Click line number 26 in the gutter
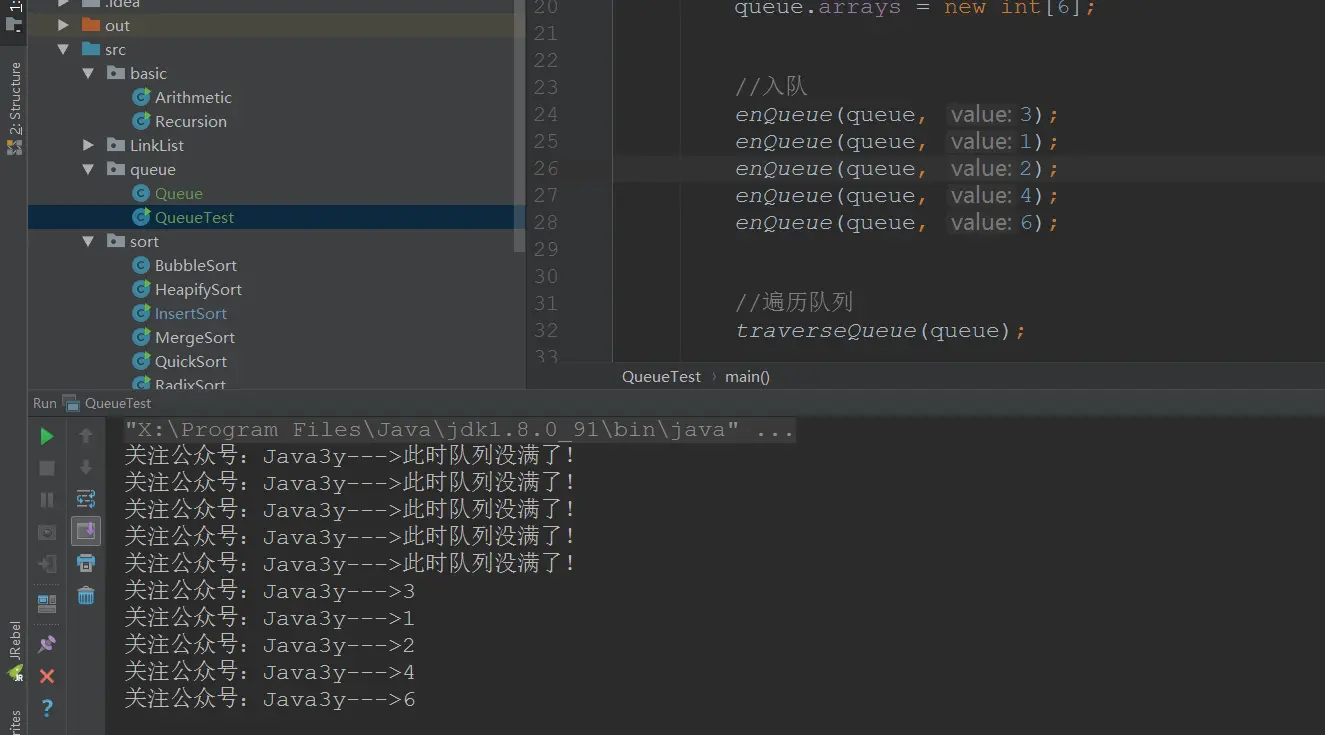The image size is (1325, 735). (x=546, y=168)
